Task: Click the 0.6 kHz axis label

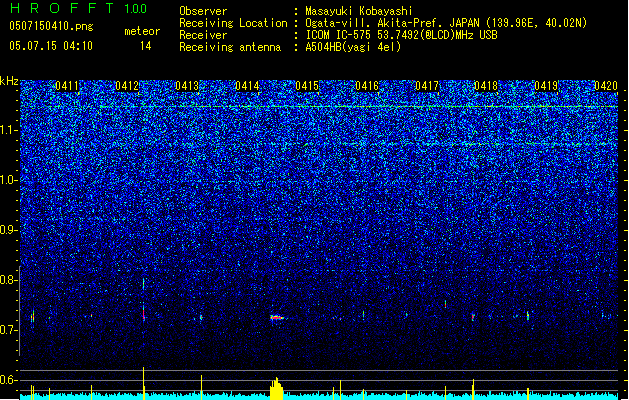Action: (9, 380)
